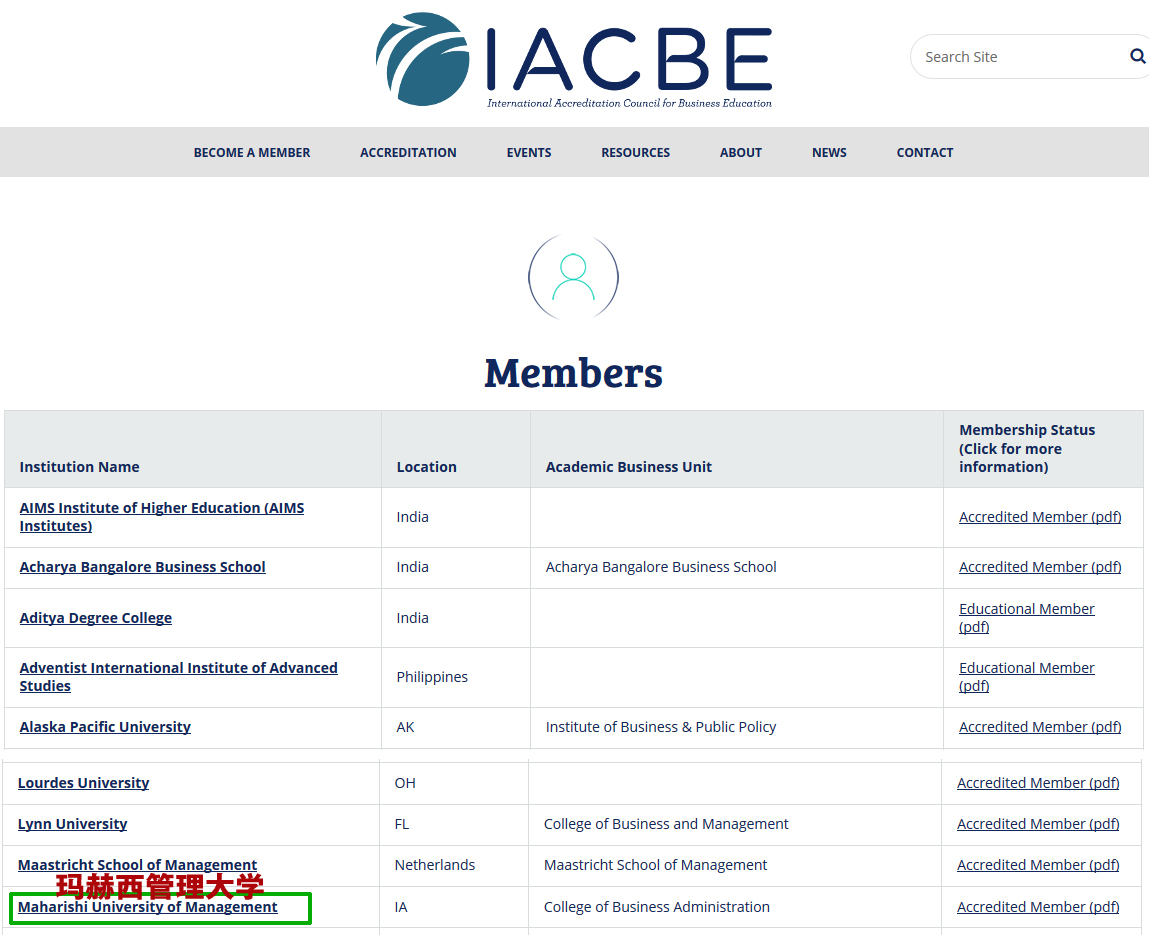Viewport: 1149px width, 935px height.
Task: Click the Members page heading
Action: coord(574,373)
